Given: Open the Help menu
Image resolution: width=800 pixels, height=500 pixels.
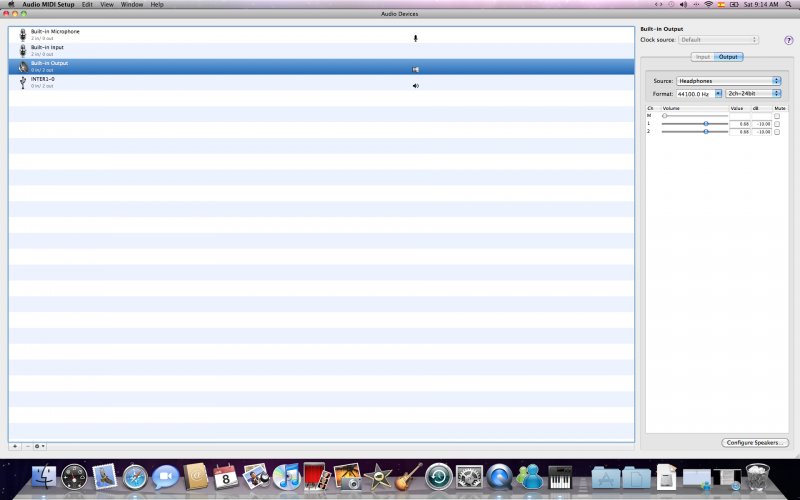Looking at the screenshot, I should tap(157, 5).
